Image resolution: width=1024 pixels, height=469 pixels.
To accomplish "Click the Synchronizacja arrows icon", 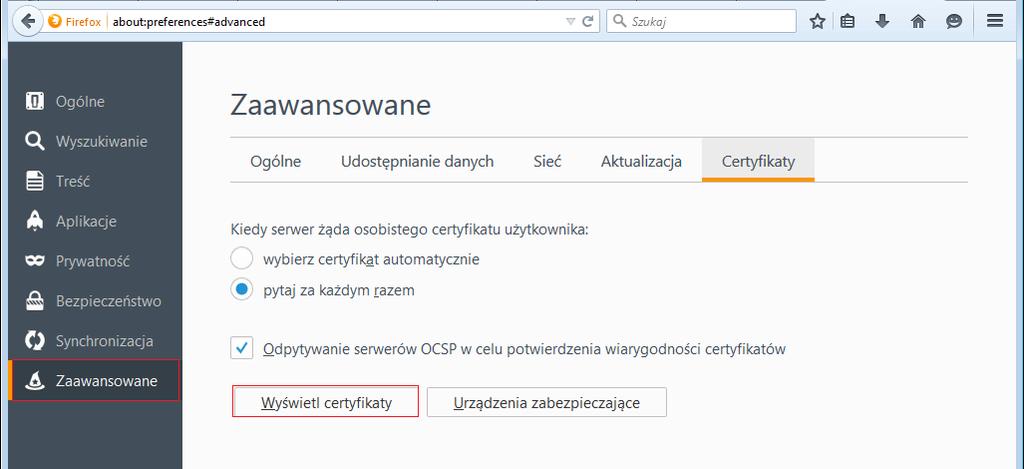I will pos(35,340).
